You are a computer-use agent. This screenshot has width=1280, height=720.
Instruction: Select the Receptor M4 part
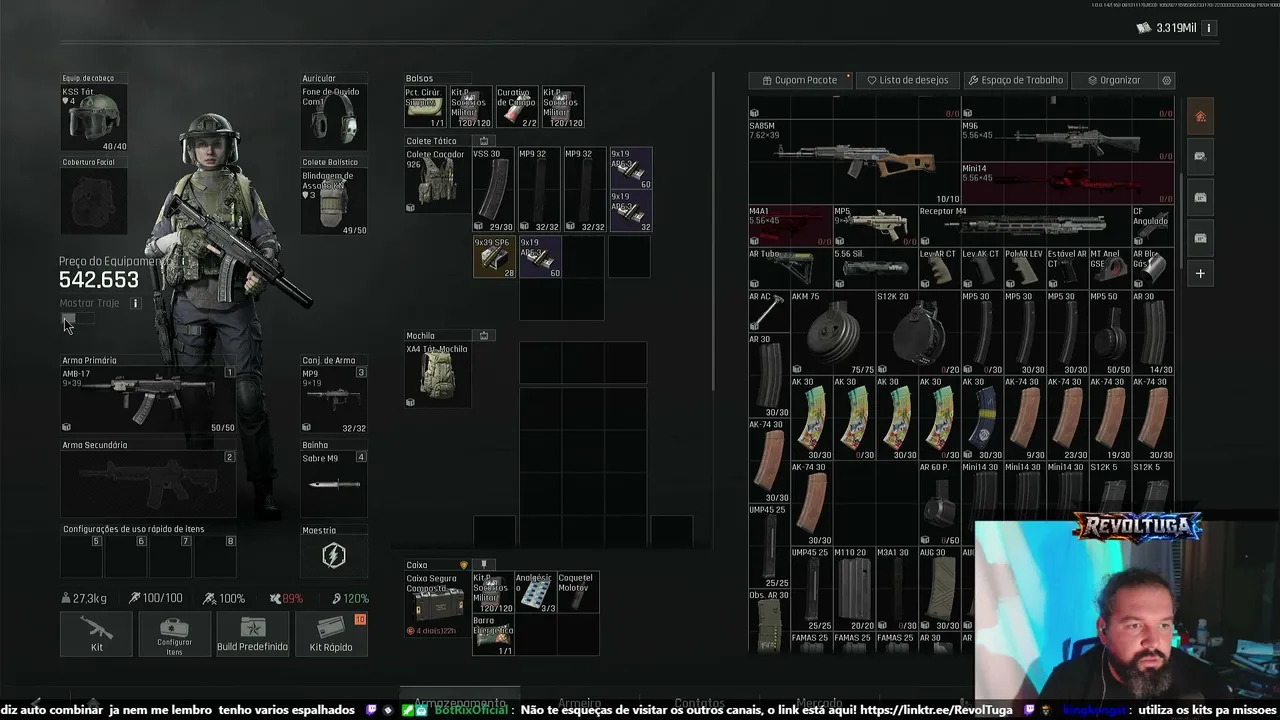[x=1024, y=225]
